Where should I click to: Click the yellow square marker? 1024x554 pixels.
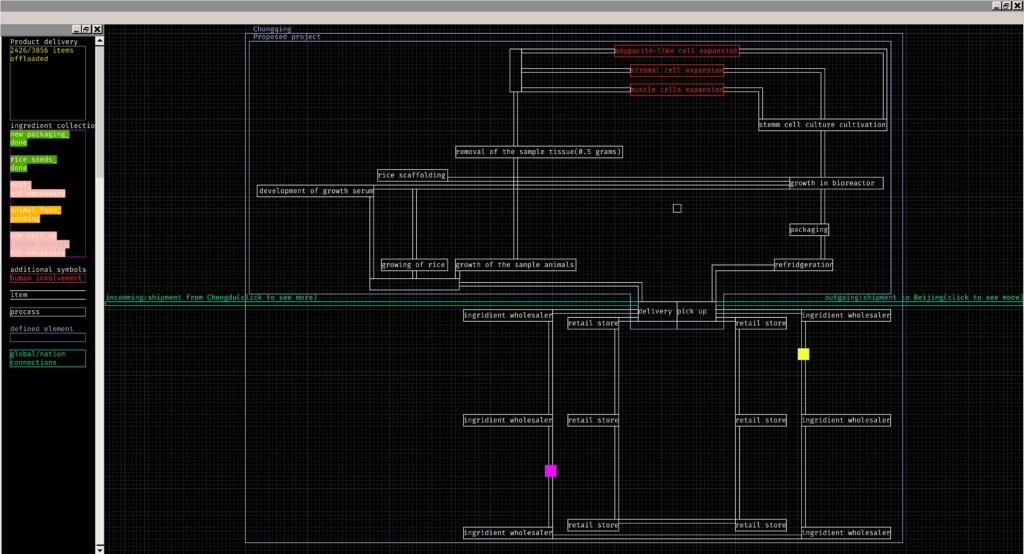(x=803, y=354)
